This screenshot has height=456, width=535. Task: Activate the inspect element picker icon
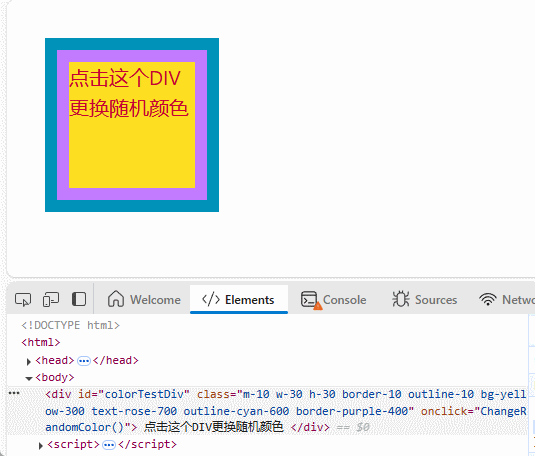click(x=23, y=300)
